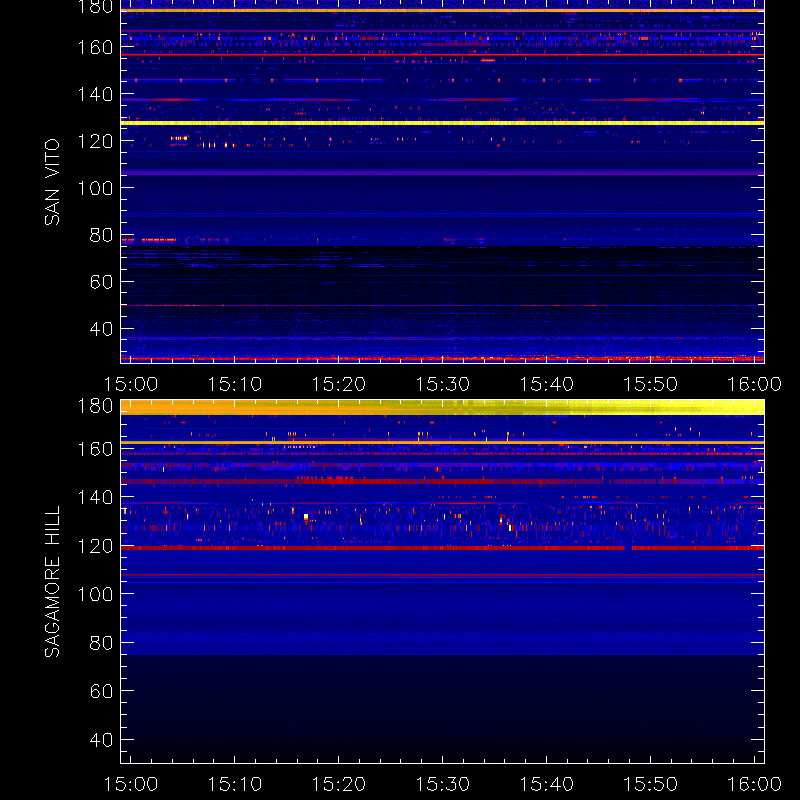800x800 pixels.
Task: Pick the 160 frequency label on San Vito axis
Action: 95,47
